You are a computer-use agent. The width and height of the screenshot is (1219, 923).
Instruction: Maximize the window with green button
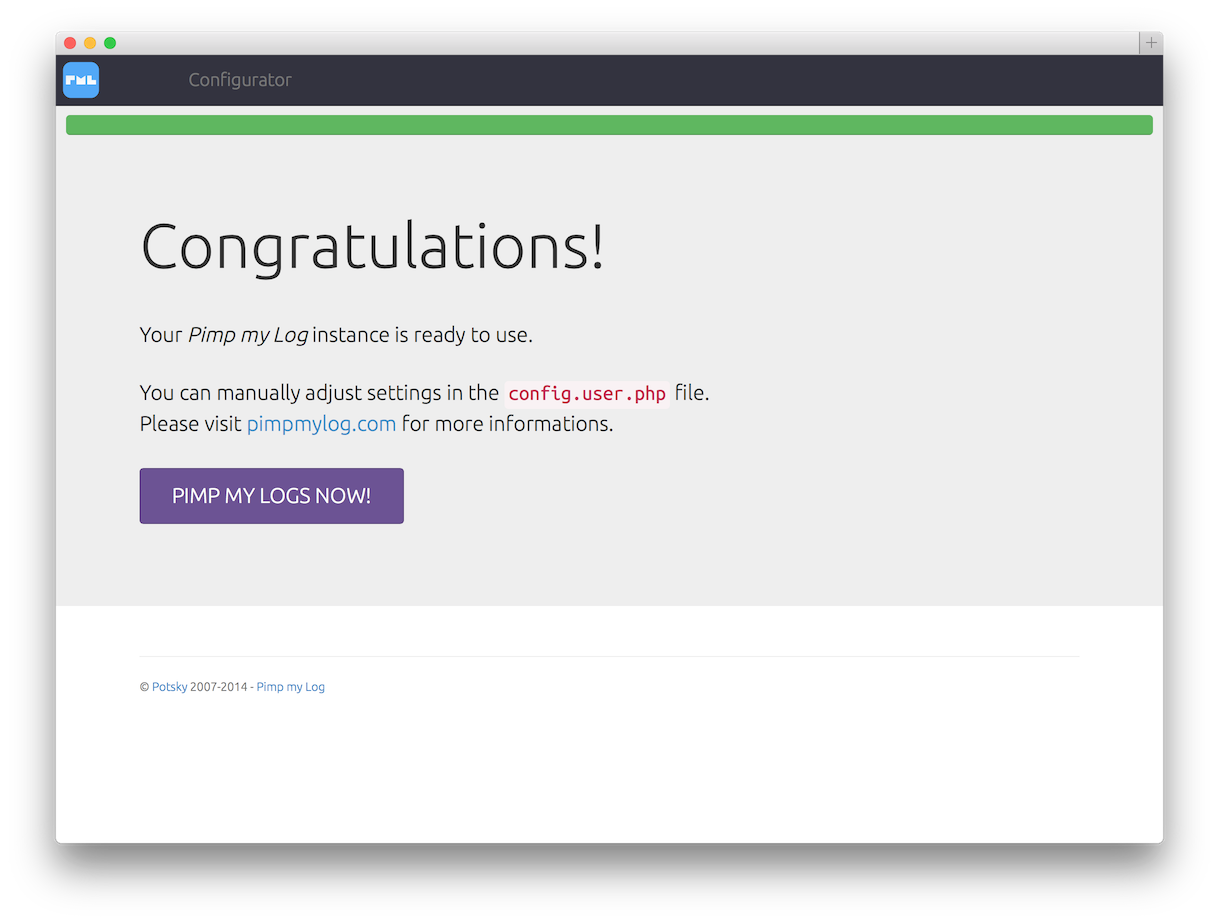click(110, 43)
